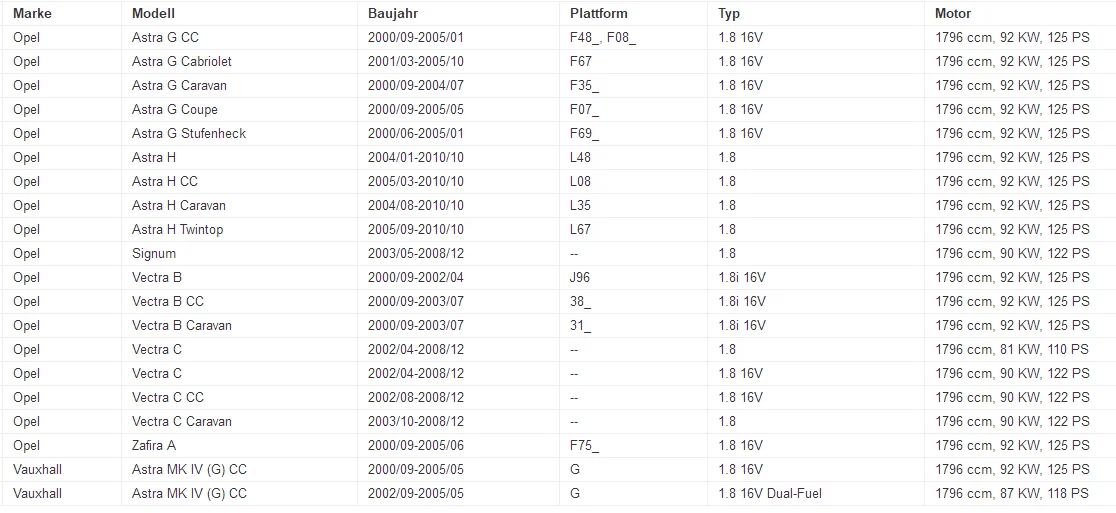Click the Vectra B CC model cell

168,301
